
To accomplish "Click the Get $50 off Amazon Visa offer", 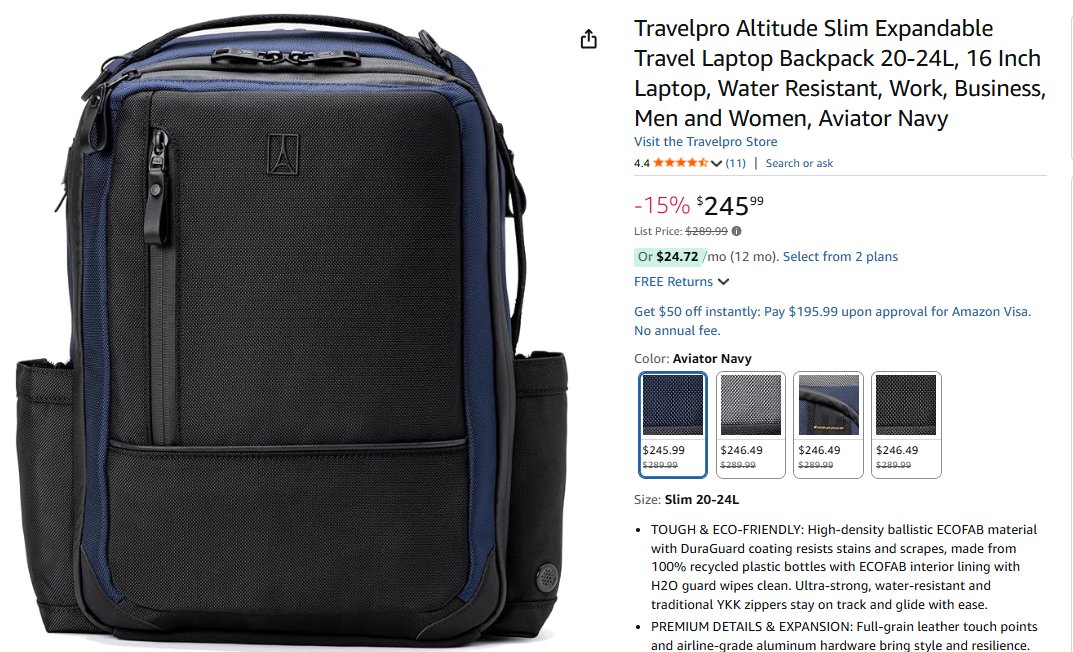I will (832, 321).
